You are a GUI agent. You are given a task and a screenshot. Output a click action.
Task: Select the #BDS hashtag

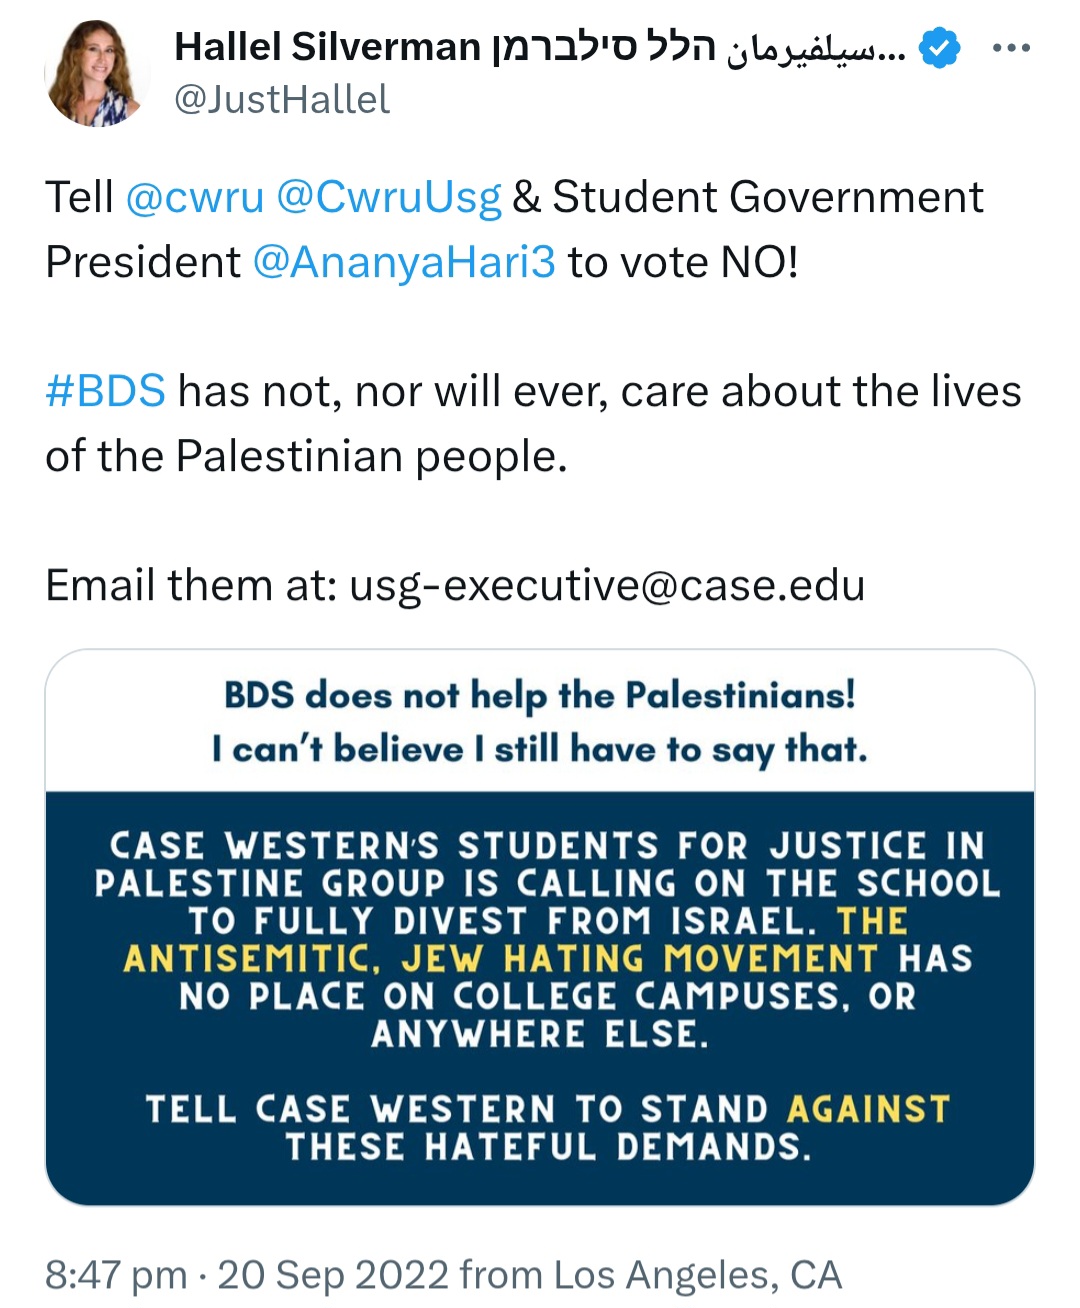point(105,391)
